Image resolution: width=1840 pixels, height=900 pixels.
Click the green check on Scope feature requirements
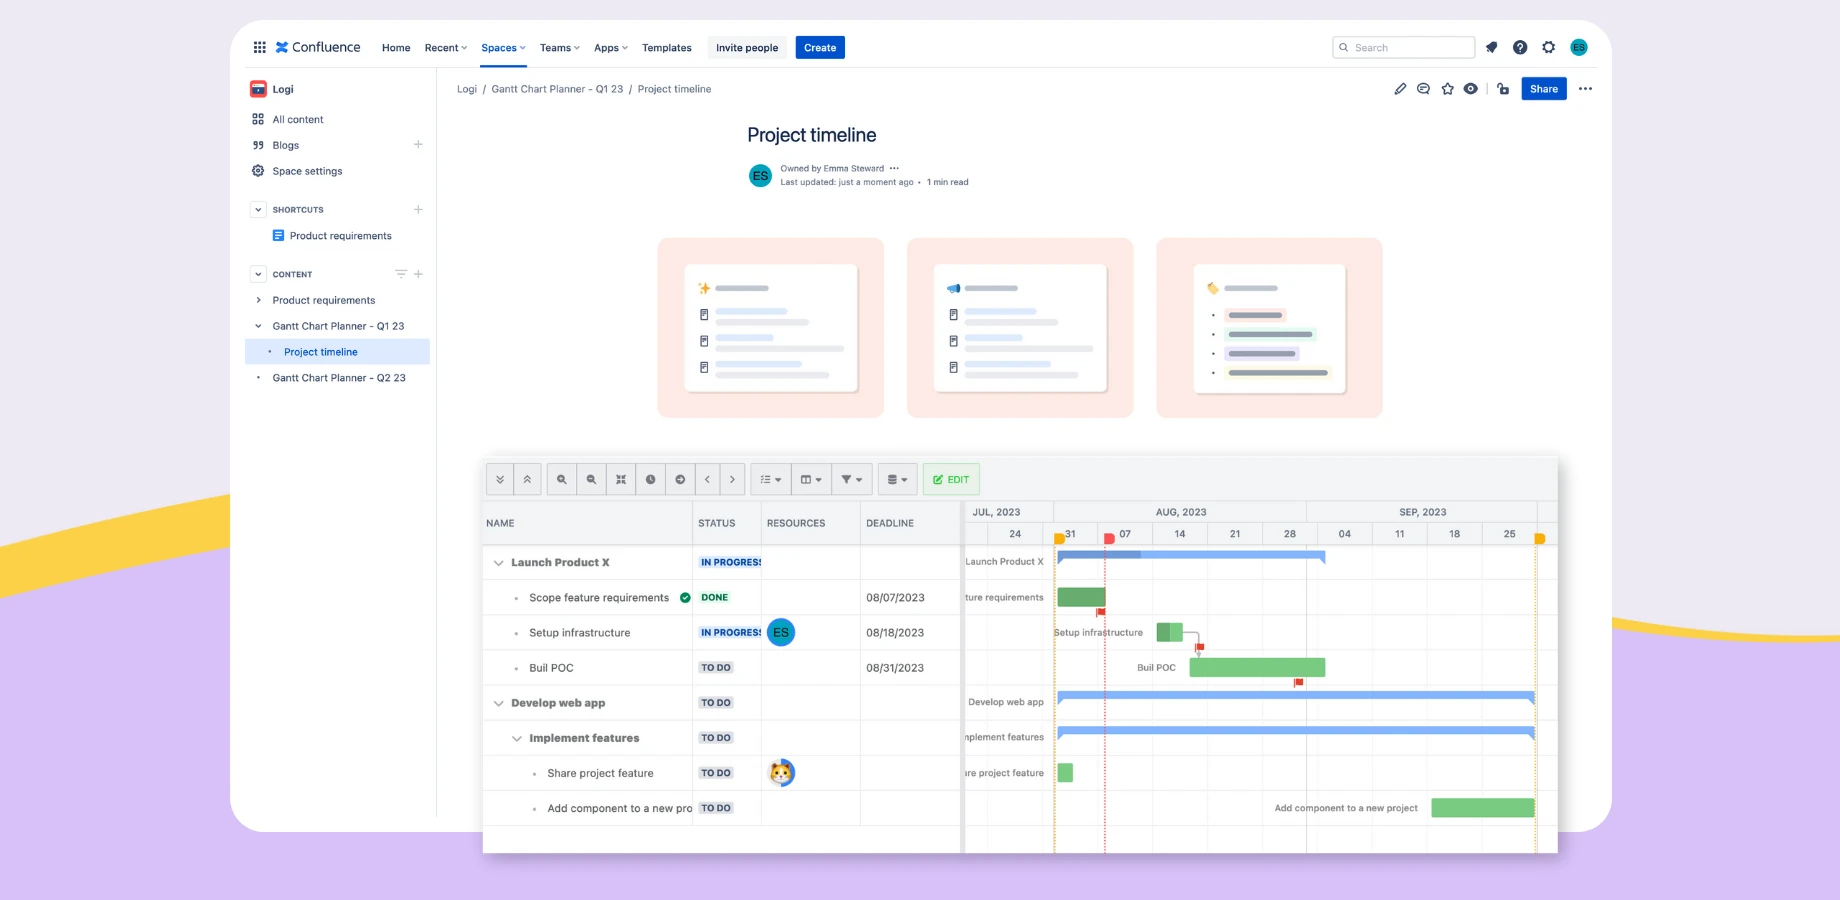685,597
